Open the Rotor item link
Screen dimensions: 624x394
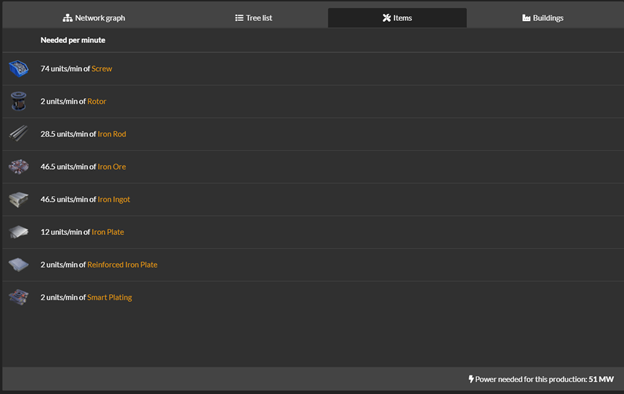click(97, 101)
